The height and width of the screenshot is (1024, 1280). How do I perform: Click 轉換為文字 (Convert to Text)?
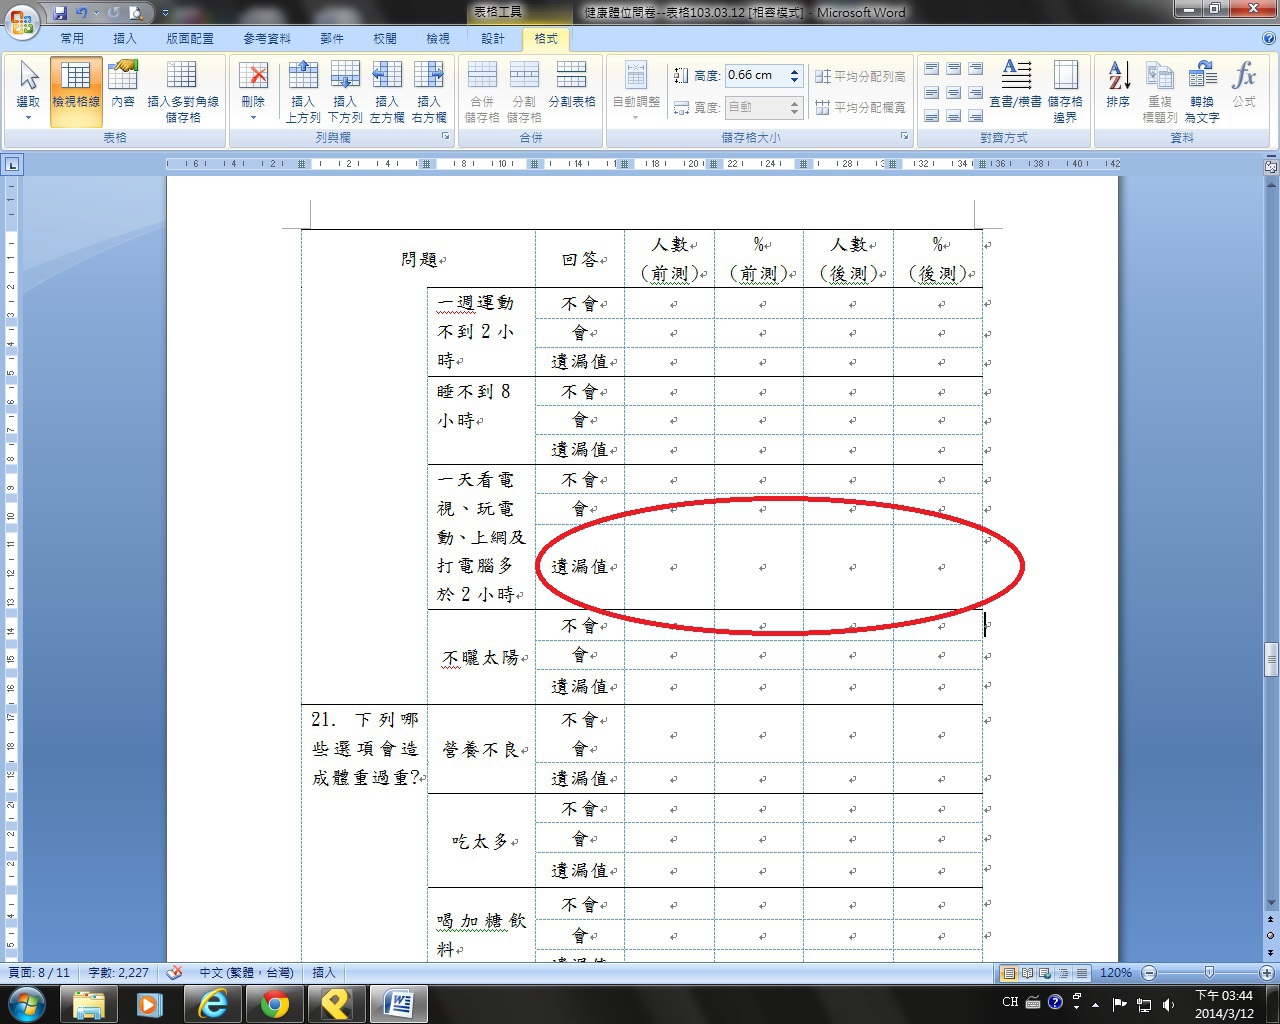(x=1202, y=91)
